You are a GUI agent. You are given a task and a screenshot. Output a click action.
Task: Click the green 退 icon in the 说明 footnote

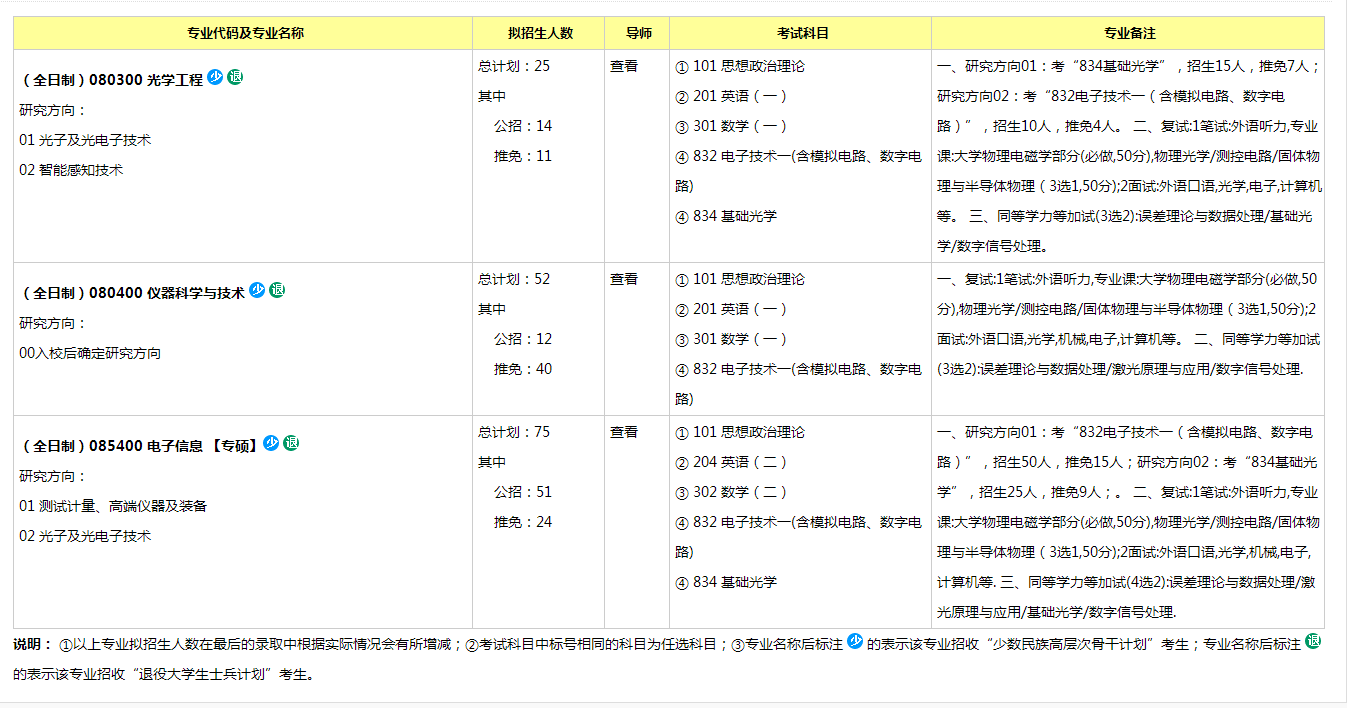1314,642
